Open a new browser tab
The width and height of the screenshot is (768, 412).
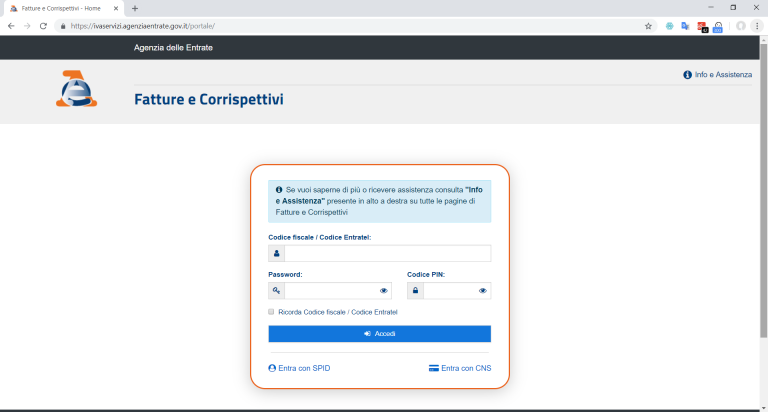click(x=135, y=8)
